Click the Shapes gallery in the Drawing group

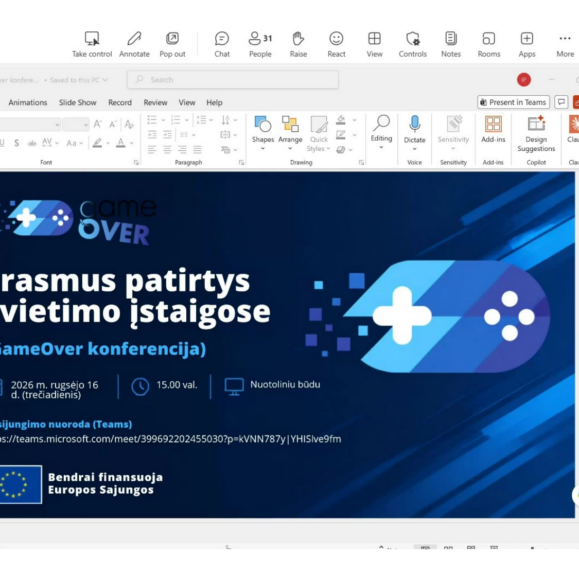click(x=263, y=133)
